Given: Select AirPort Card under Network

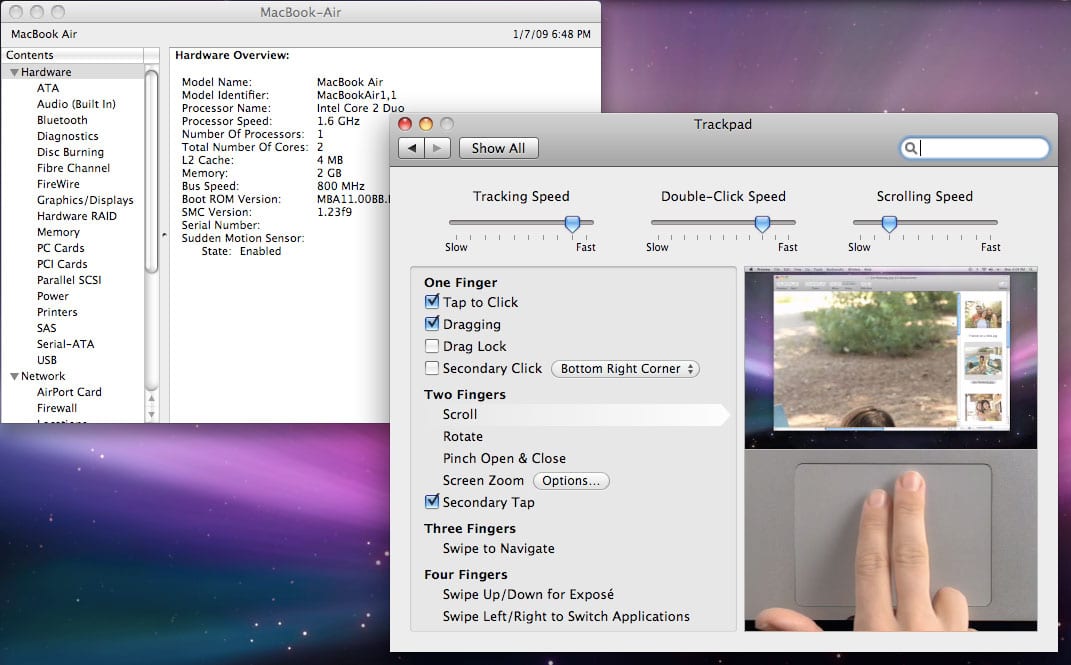Looking at the screenshot, I should point(69,392).
